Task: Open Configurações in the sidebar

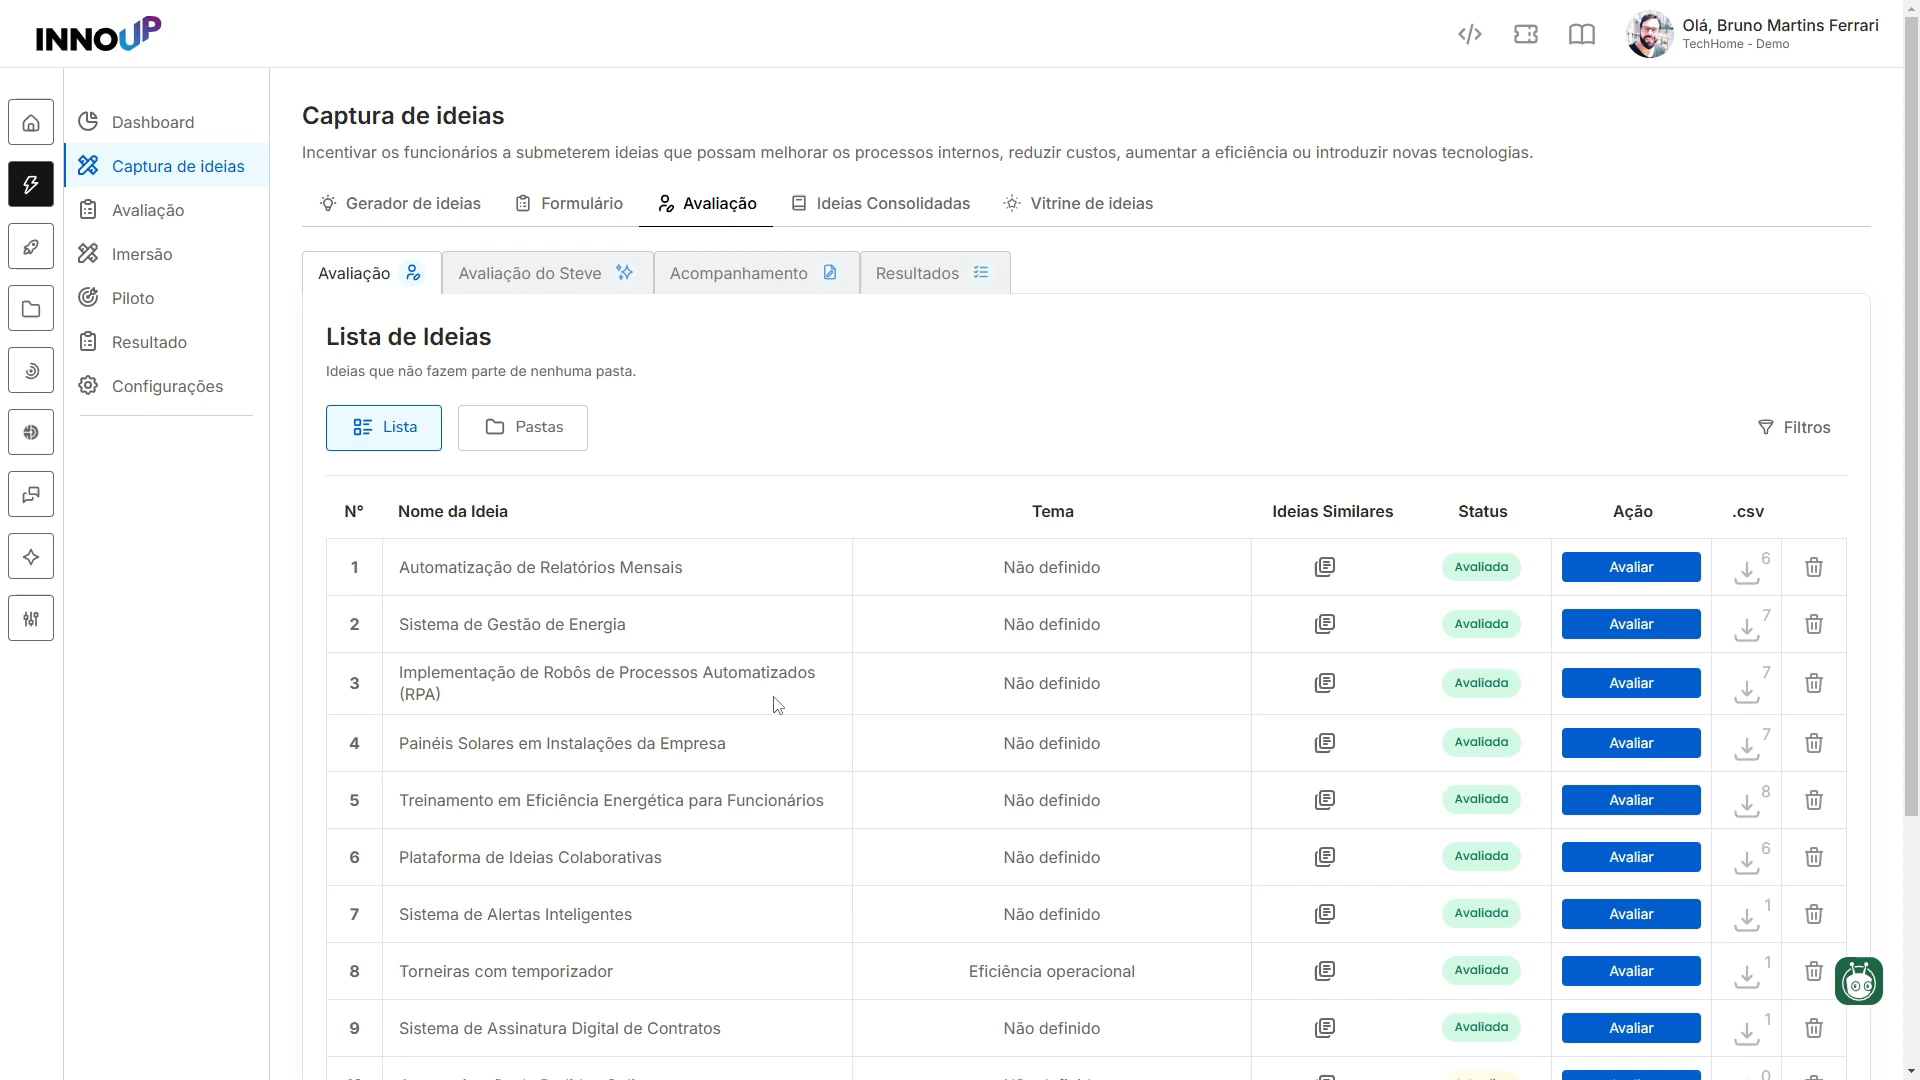Action: click(167, 386)
